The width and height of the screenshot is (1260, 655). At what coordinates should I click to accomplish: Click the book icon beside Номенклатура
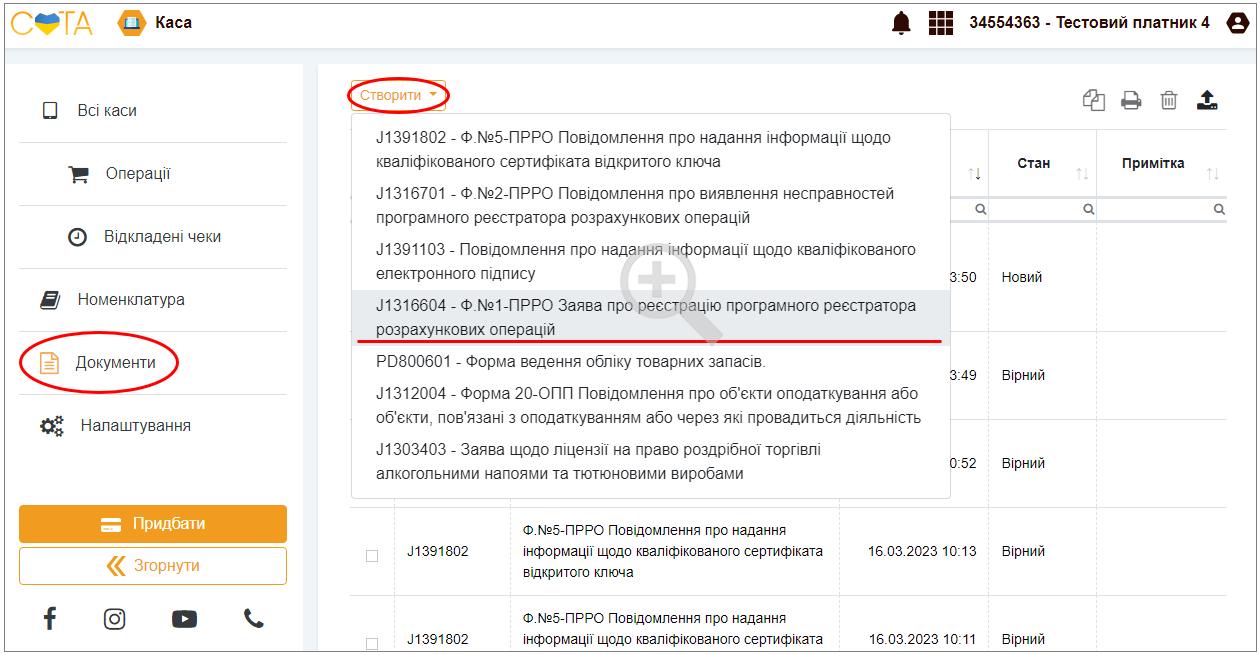[x=50, y=299]
